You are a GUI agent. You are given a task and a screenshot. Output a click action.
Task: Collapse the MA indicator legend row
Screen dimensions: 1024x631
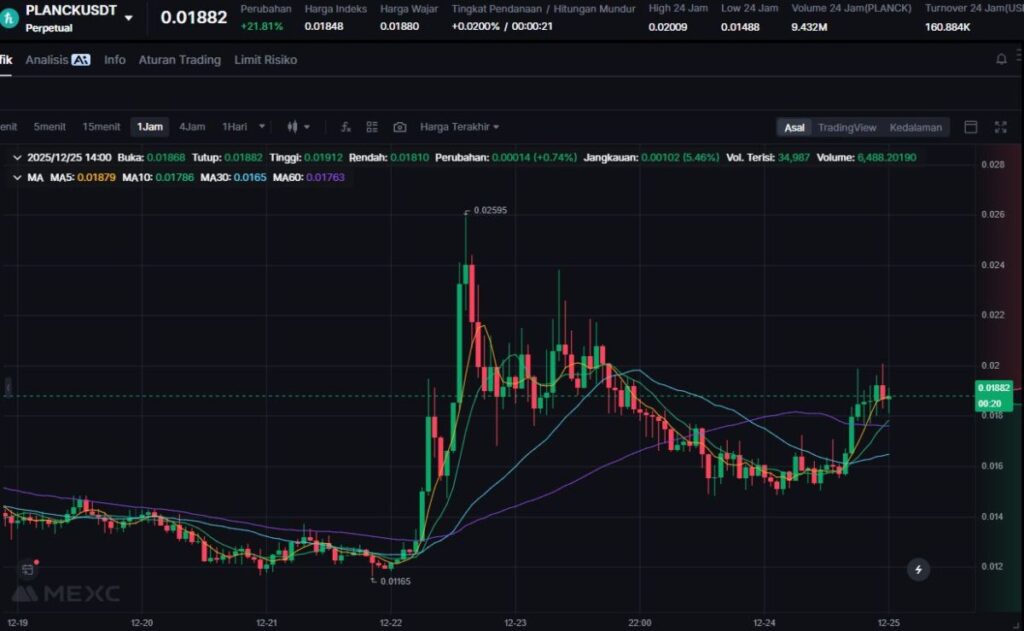(x=16, y=177)
